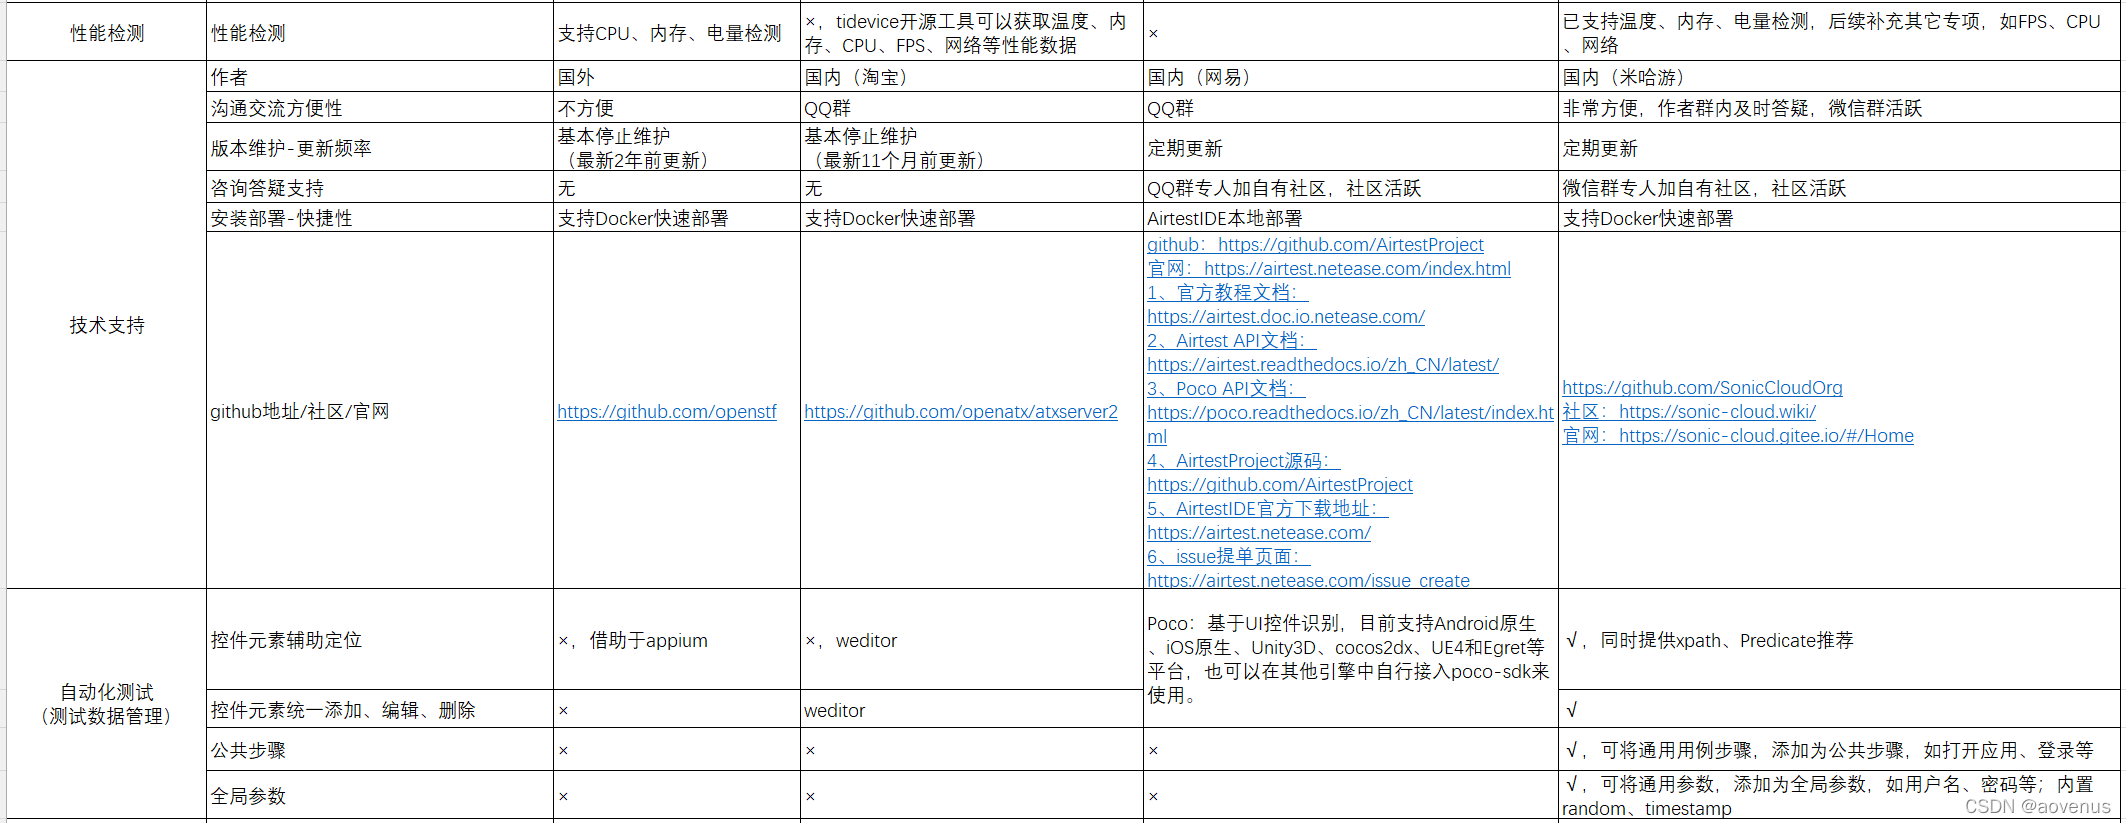Select the '可将通用参数，添加为全局参数' cell

pyautogui.click(x=1839, y=796)
